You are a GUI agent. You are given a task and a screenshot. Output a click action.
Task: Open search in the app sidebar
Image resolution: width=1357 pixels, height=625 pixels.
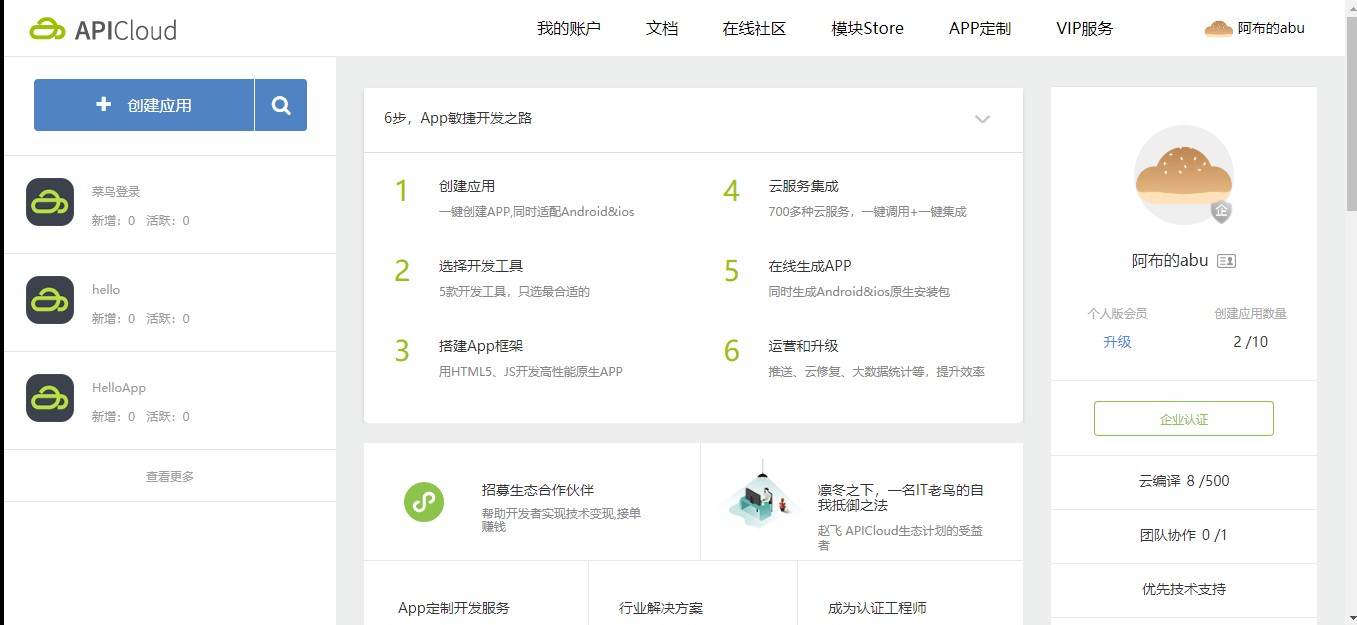point(280,104)
